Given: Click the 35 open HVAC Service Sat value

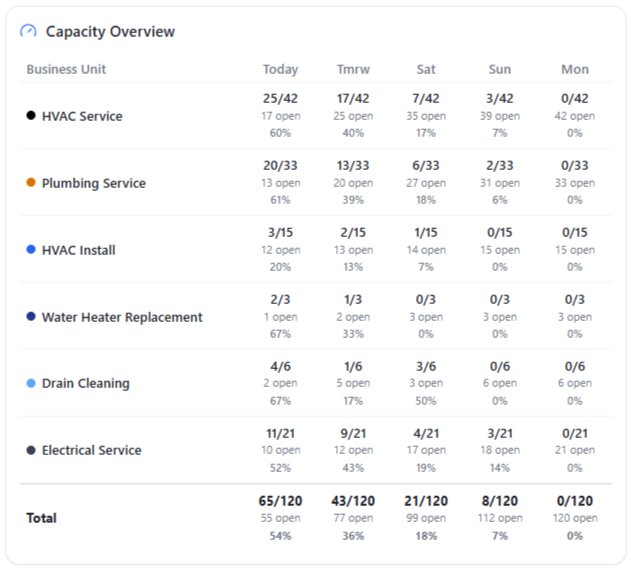Looking at the screenshot, I should coord(426,116).
